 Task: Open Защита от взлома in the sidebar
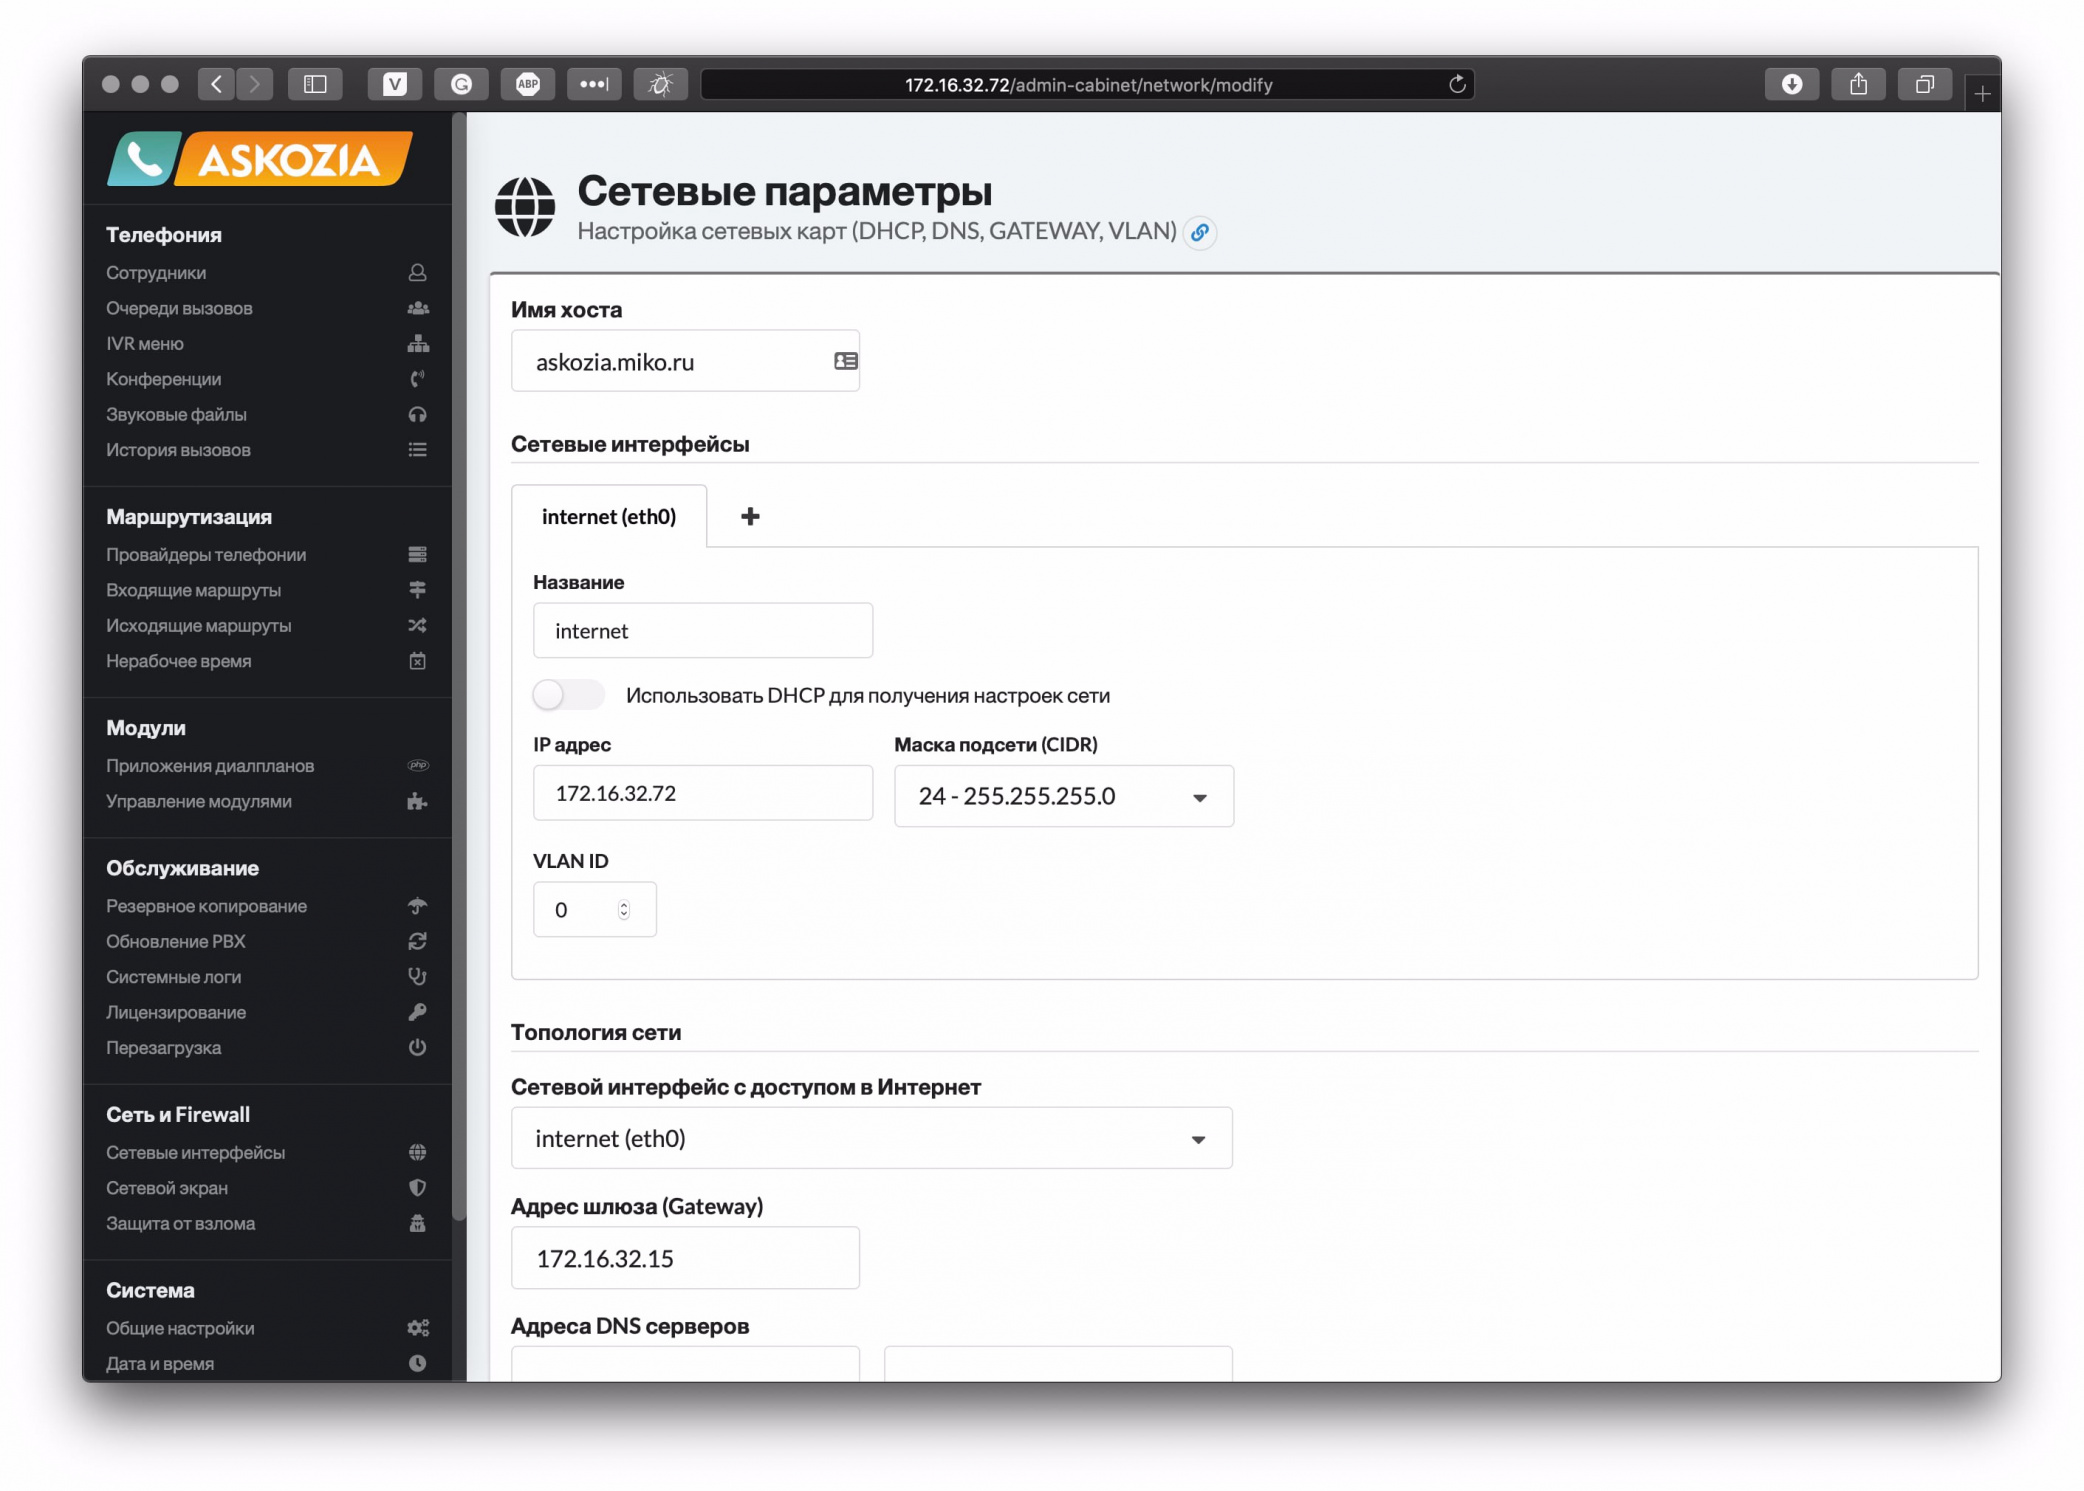pyautogui.click(x=181, y=1223)
